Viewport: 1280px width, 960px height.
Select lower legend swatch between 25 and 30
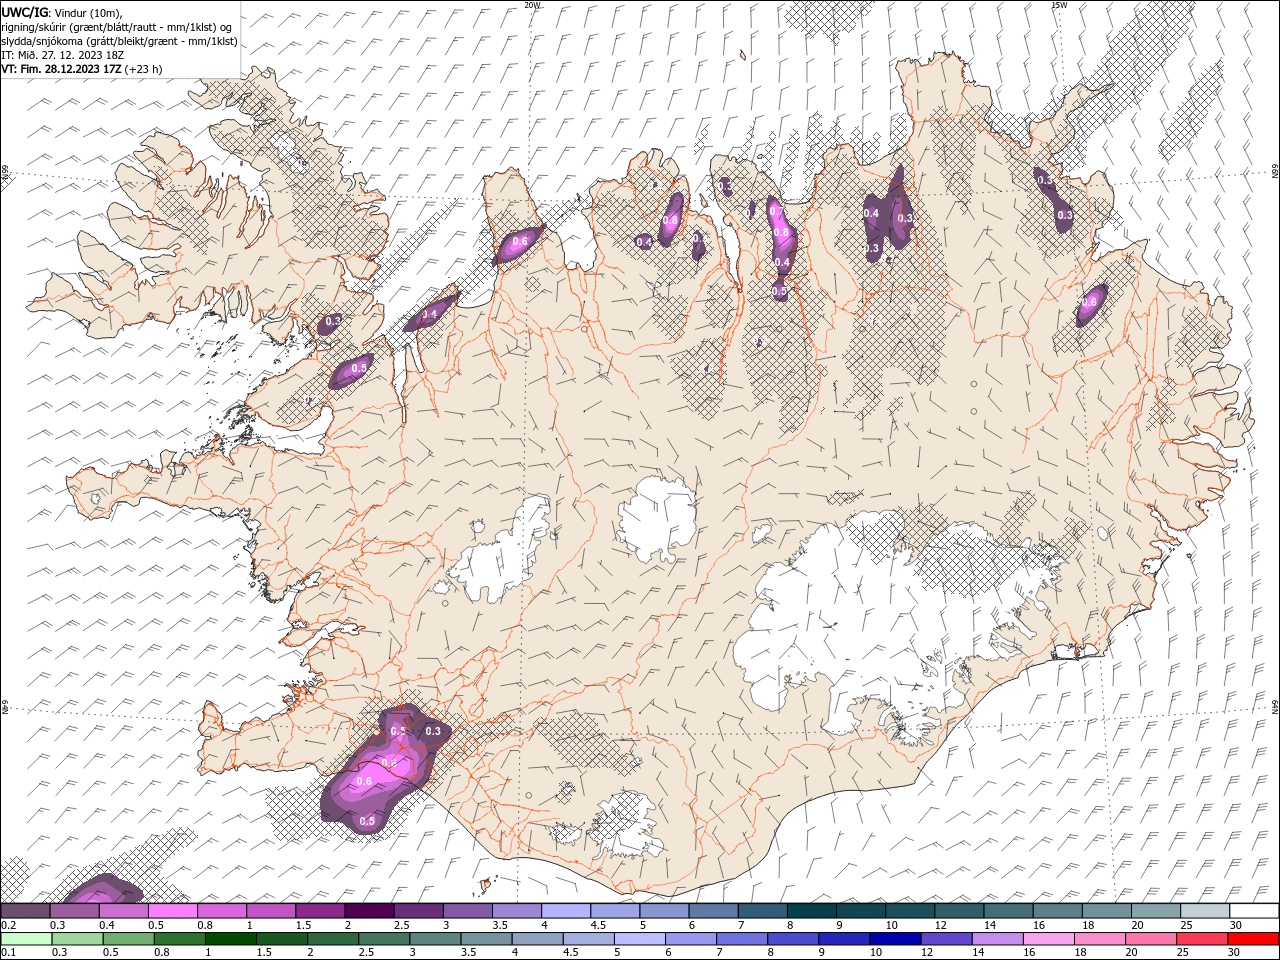point(1201,939)
